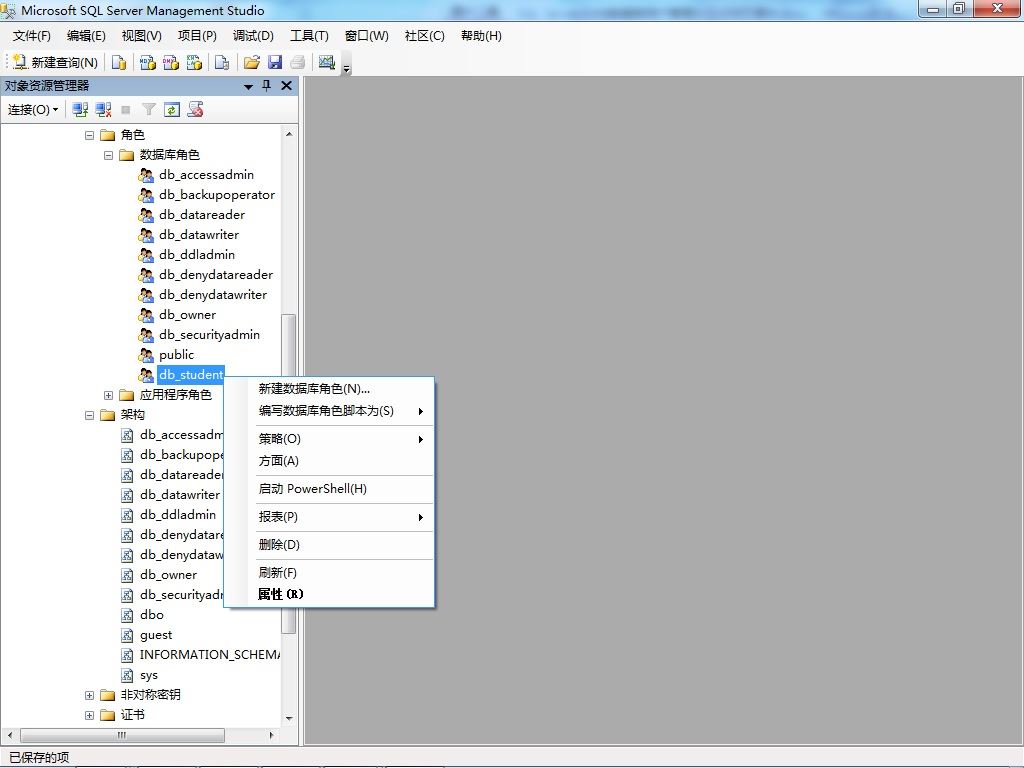The width and height of the screenshot is (1024, 768).
Task: Open the 连接(O) dropdown
Action: 33,110
